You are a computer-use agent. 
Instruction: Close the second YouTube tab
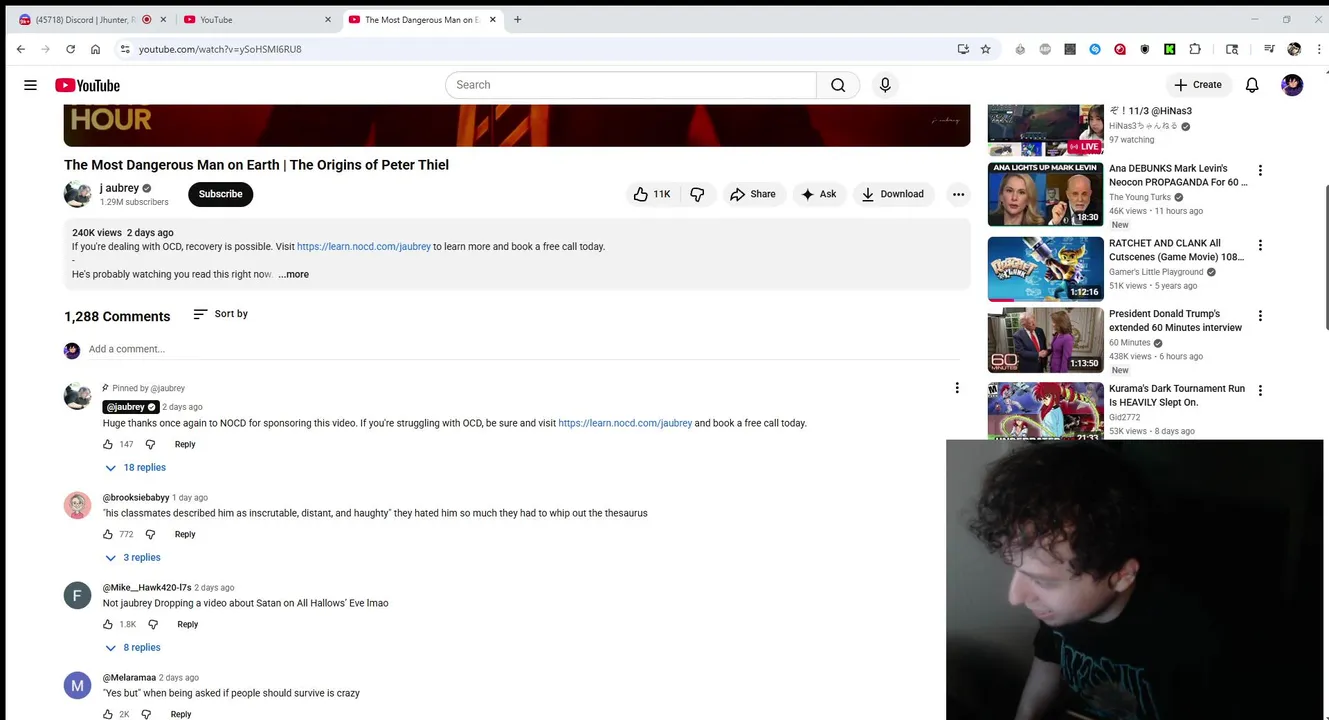click(x=327, y=19)
